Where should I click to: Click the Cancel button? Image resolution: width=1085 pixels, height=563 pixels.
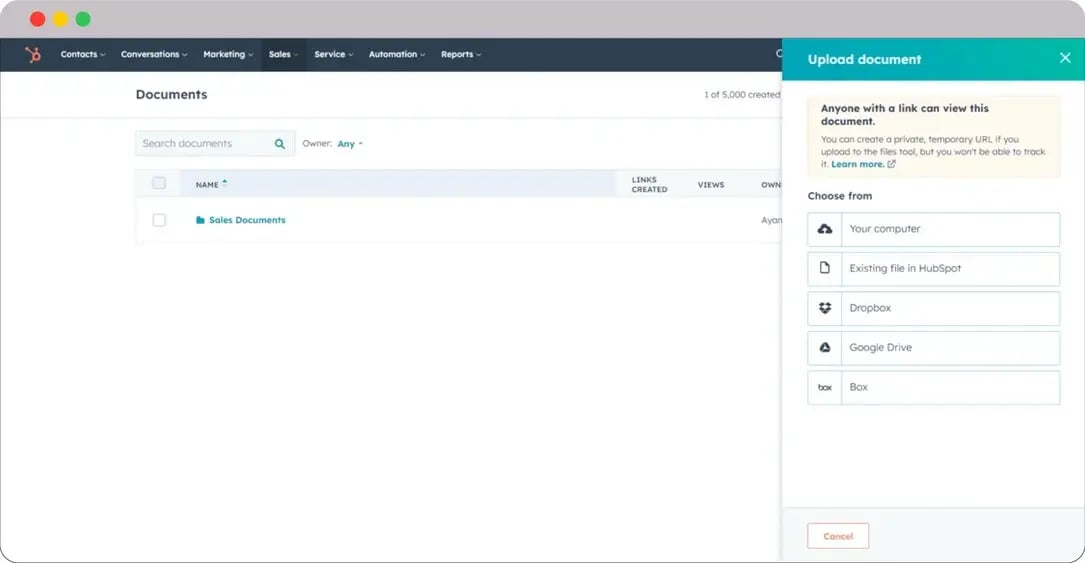838,536
